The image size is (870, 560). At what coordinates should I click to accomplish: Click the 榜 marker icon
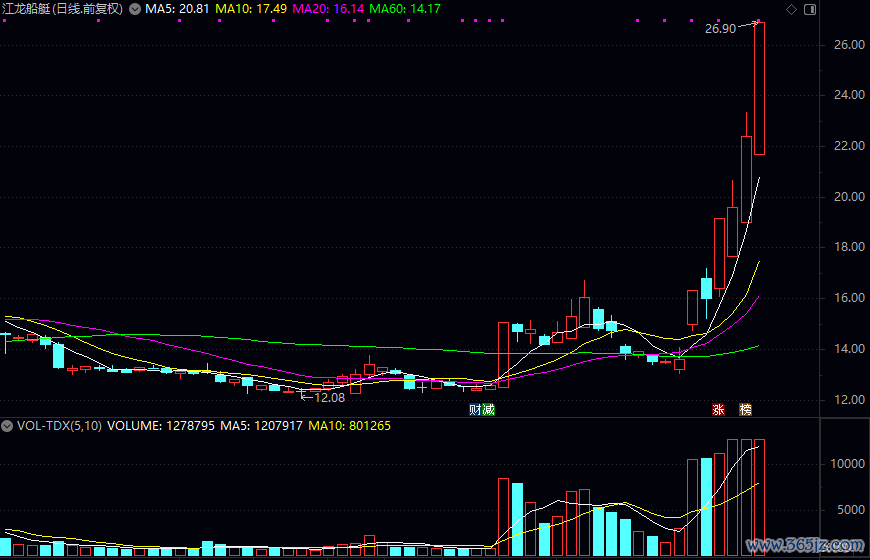coord(745,410)
